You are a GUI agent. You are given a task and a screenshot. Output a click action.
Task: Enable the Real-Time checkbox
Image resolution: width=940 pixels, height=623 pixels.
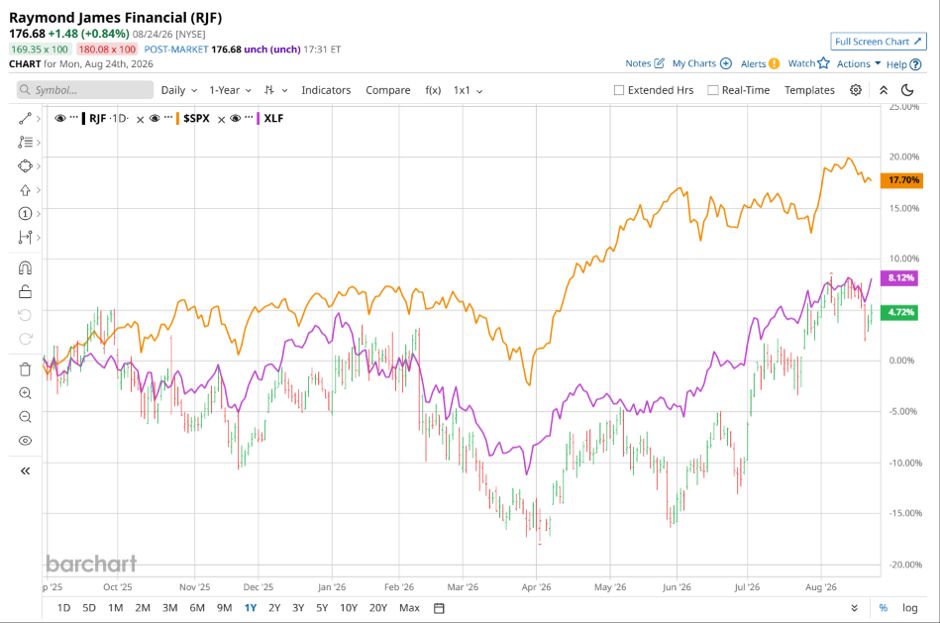(x=713, y=90)
